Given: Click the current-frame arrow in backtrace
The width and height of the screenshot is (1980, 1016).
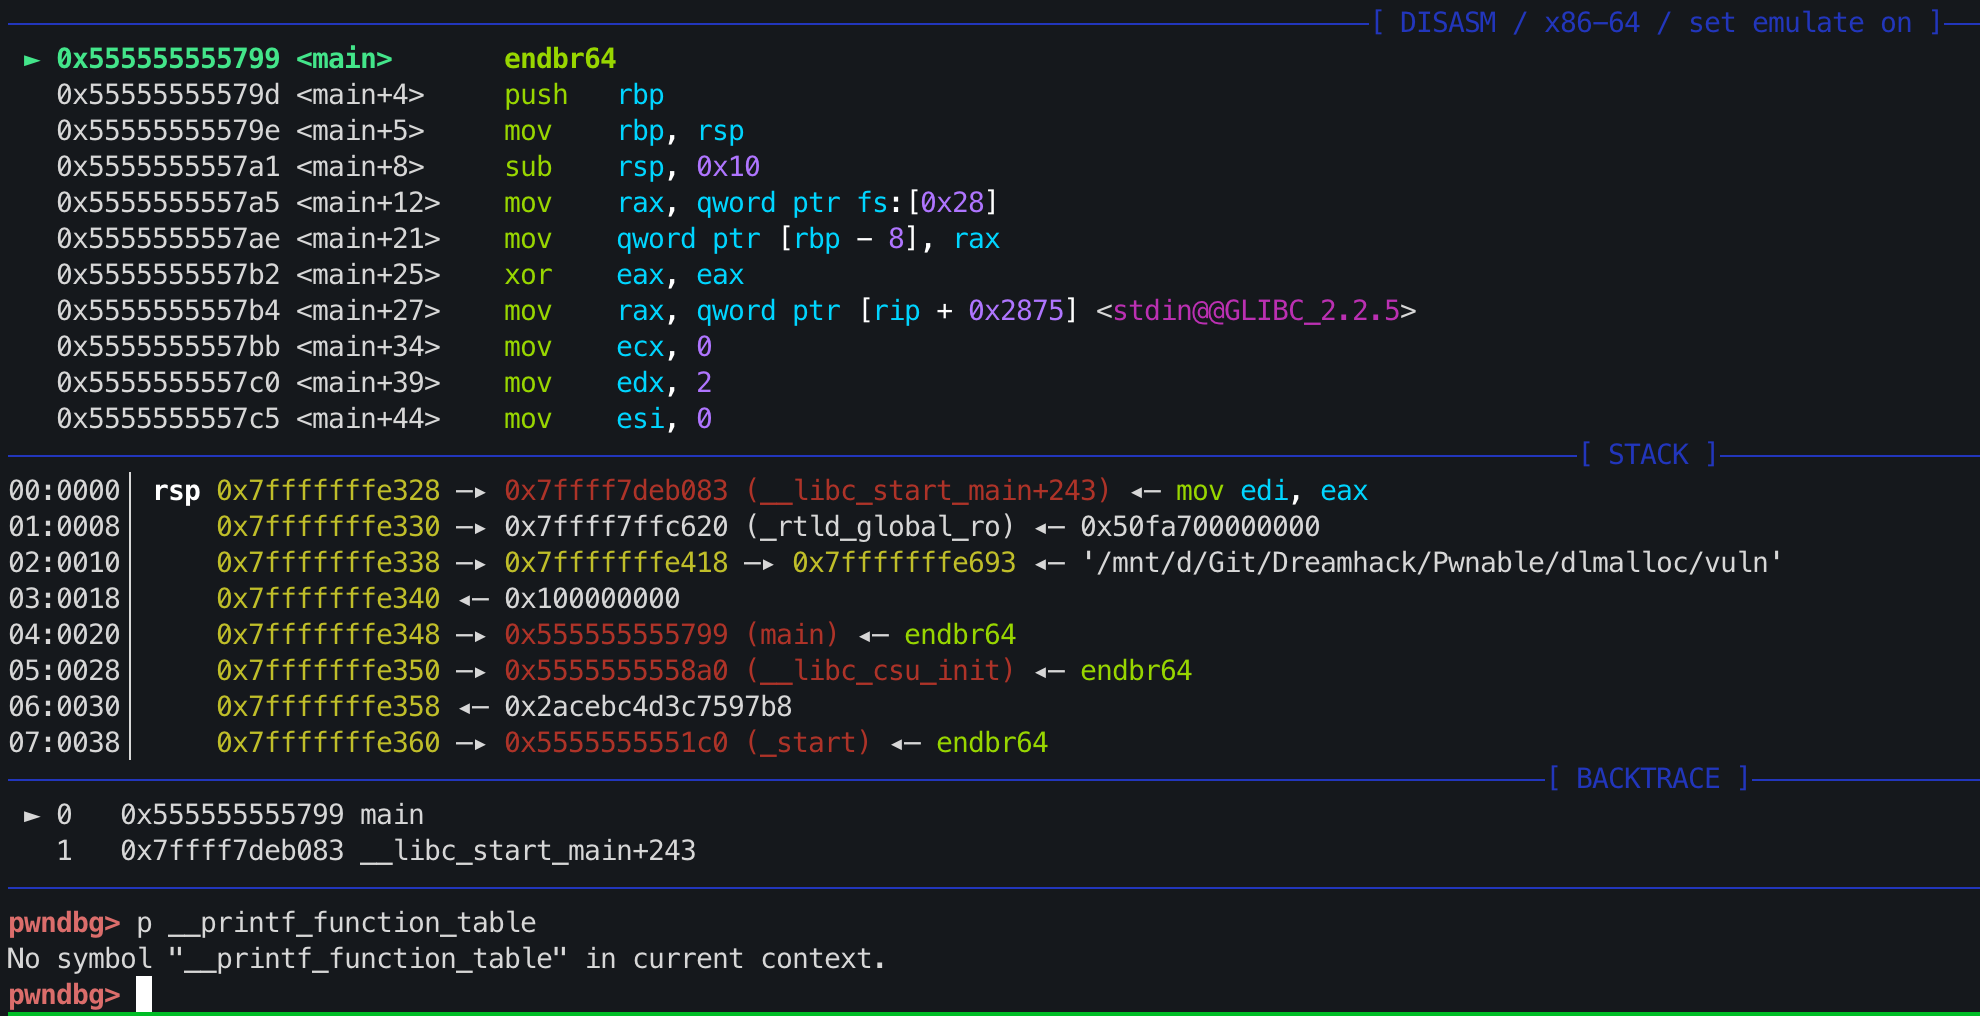Looking at the screenshot, I should (32, 815).
